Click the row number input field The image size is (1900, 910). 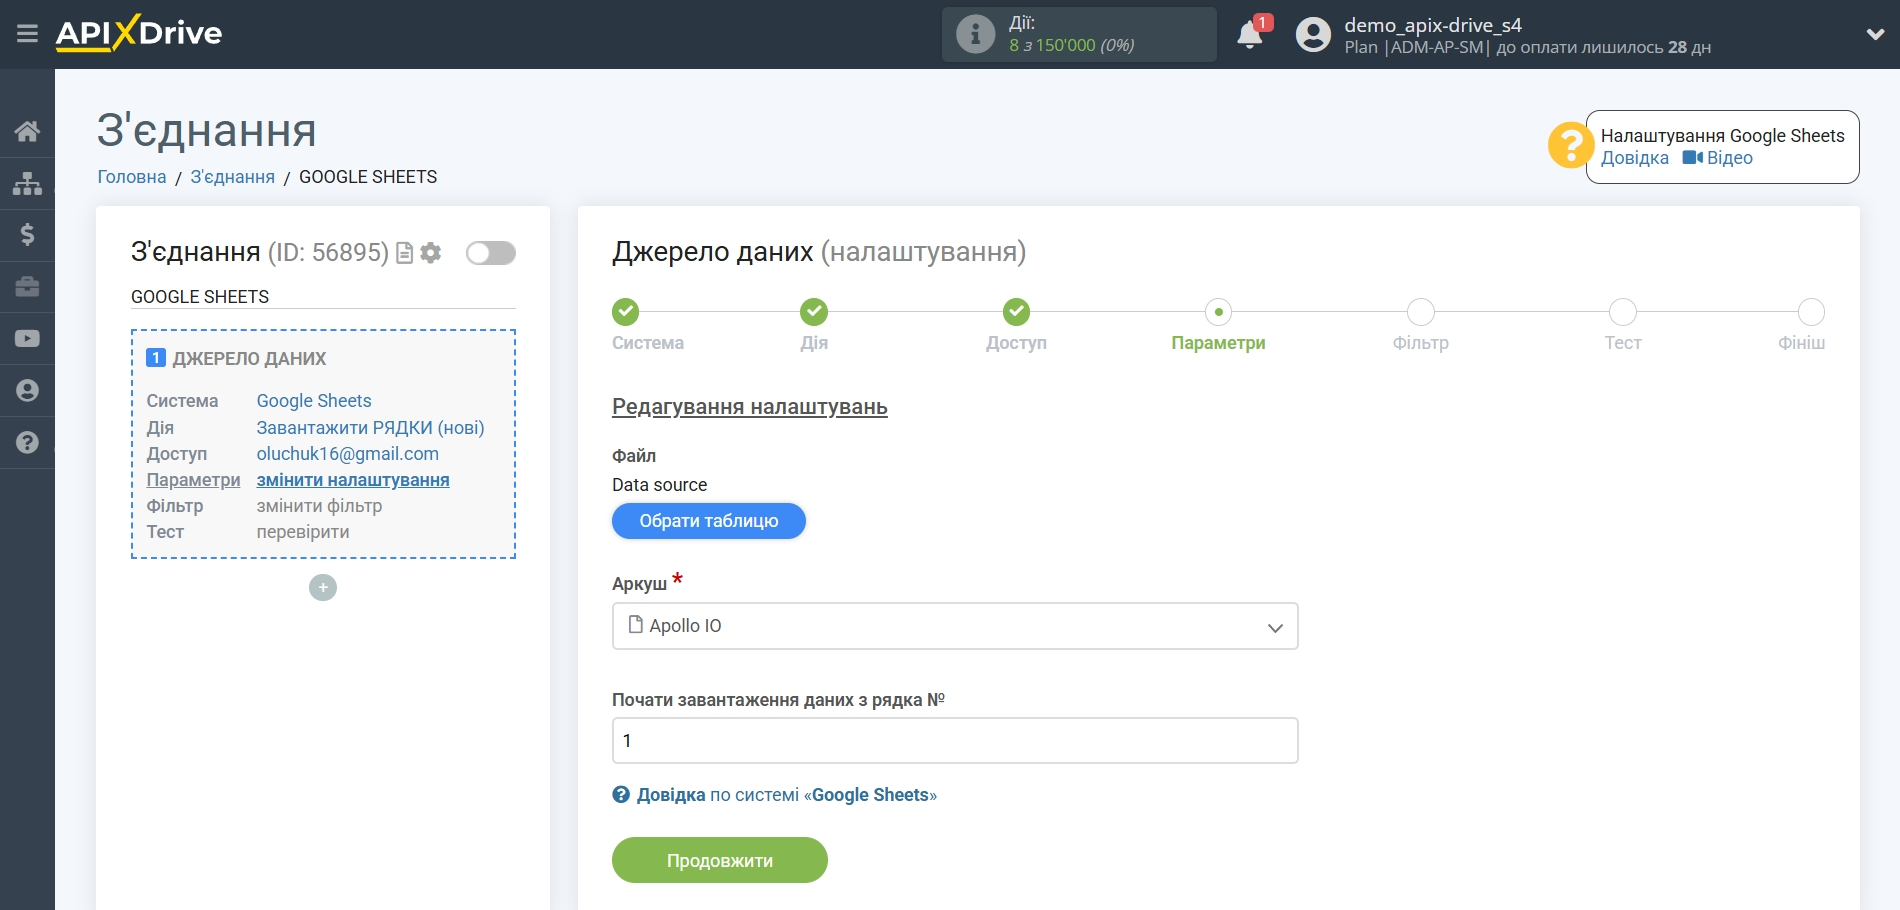(953, 740)
